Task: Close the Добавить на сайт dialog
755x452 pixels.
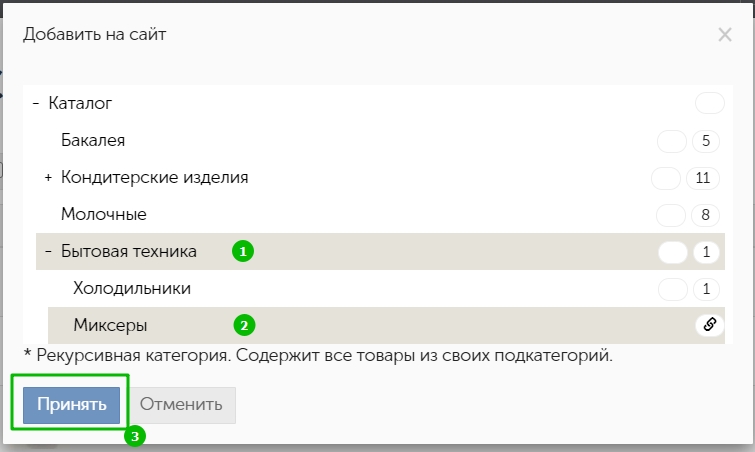Action: 725,35
